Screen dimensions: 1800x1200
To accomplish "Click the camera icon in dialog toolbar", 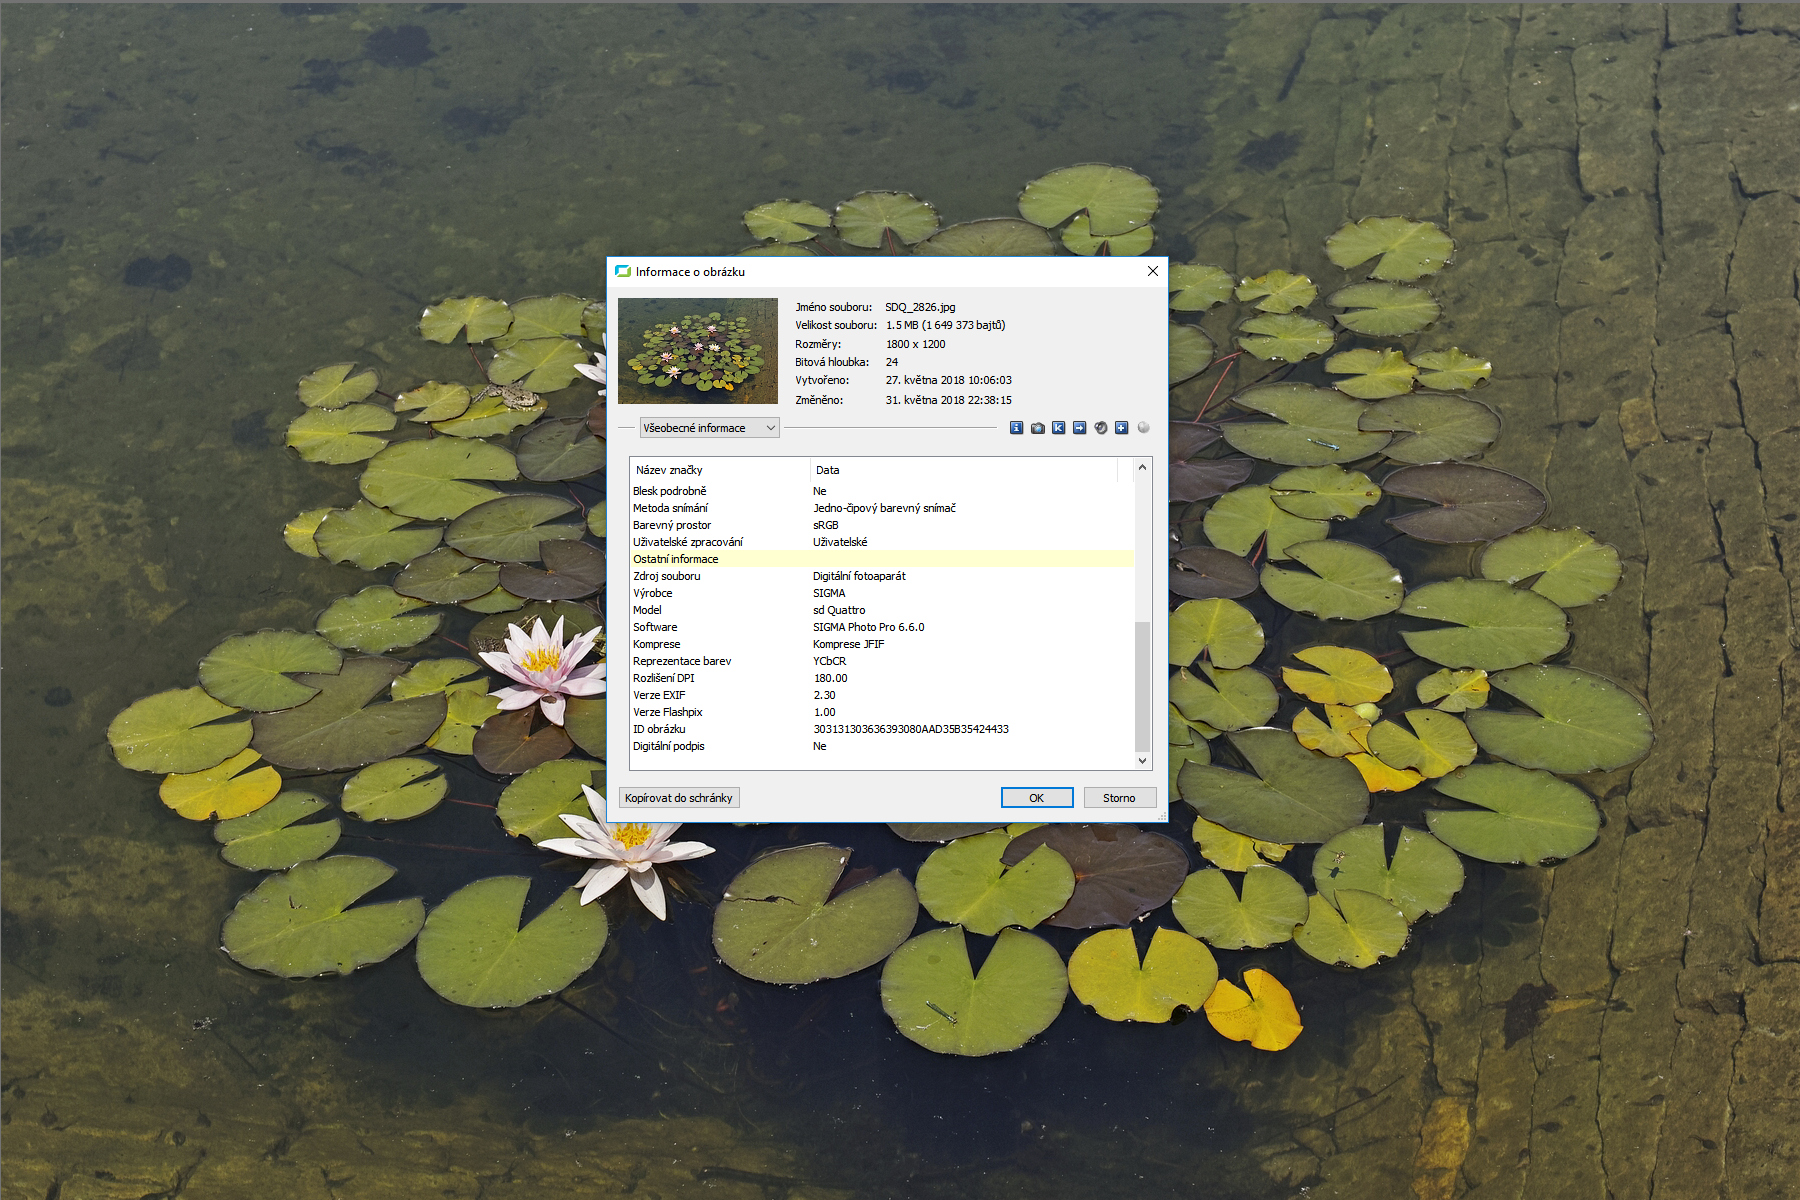I will coord(1038,428).
